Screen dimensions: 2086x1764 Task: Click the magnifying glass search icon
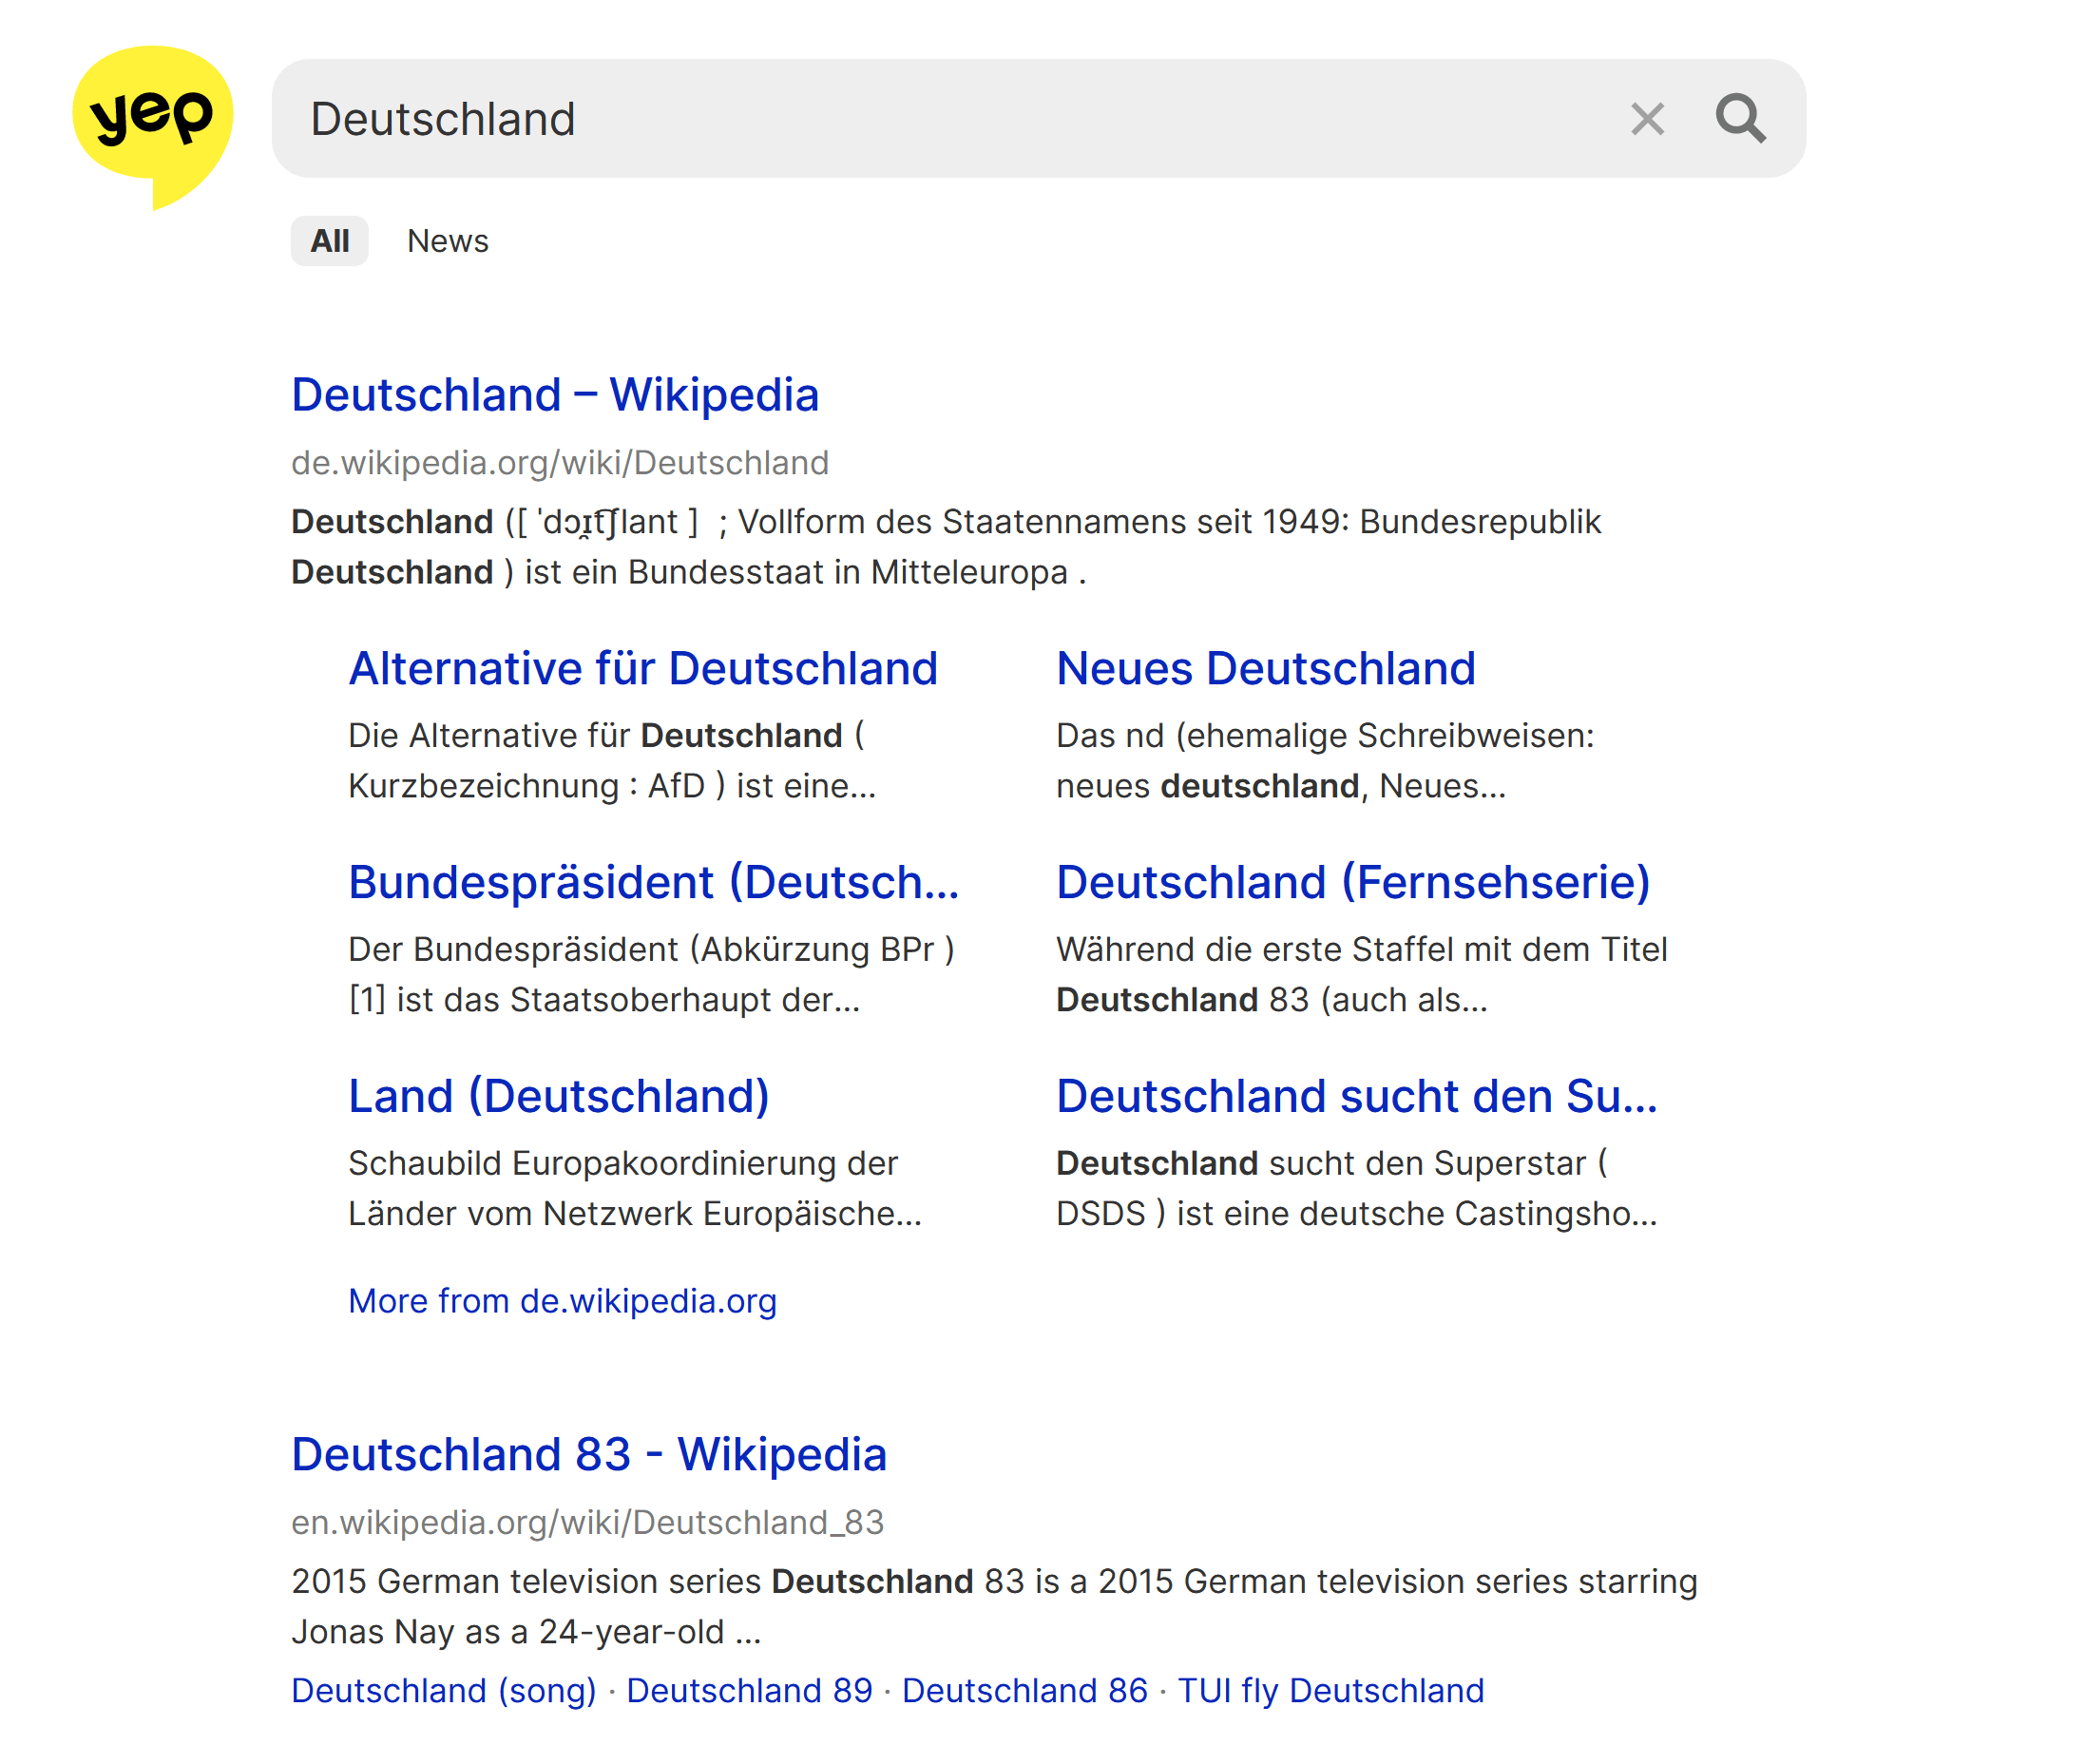pyautogui.click(x=1740, y=119)
